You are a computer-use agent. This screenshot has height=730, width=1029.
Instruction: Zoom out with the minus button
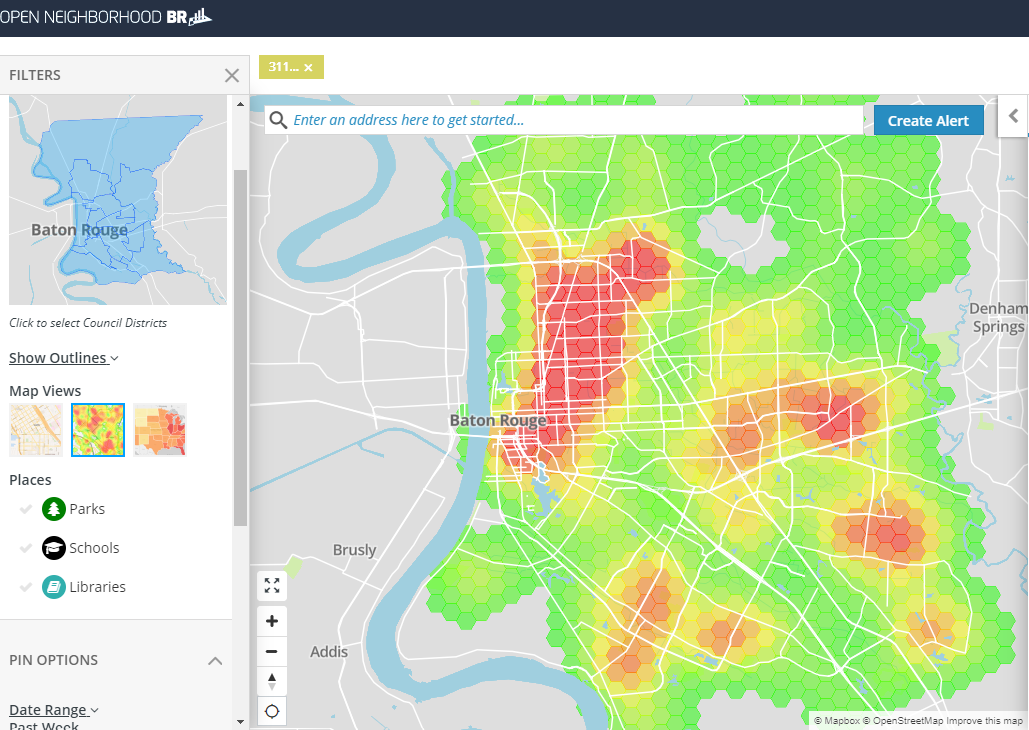click(272, 652)
